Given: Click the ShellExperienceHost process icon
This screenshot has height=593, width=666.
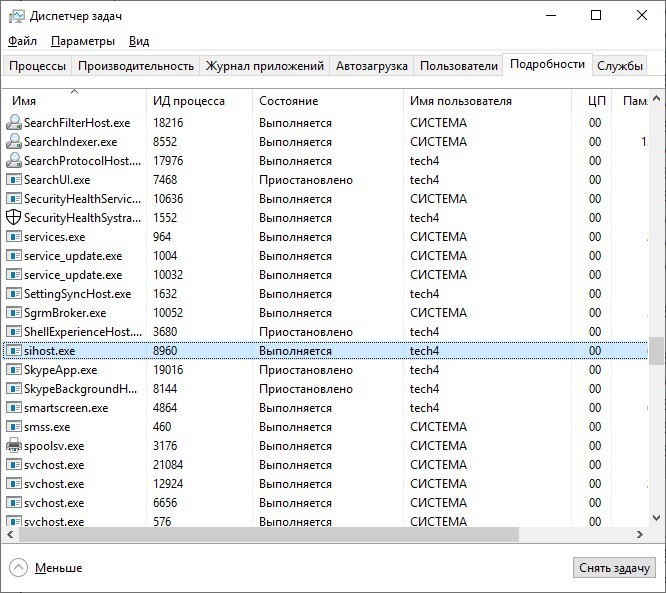Looking at the screenshot, I should coord(14,332).
